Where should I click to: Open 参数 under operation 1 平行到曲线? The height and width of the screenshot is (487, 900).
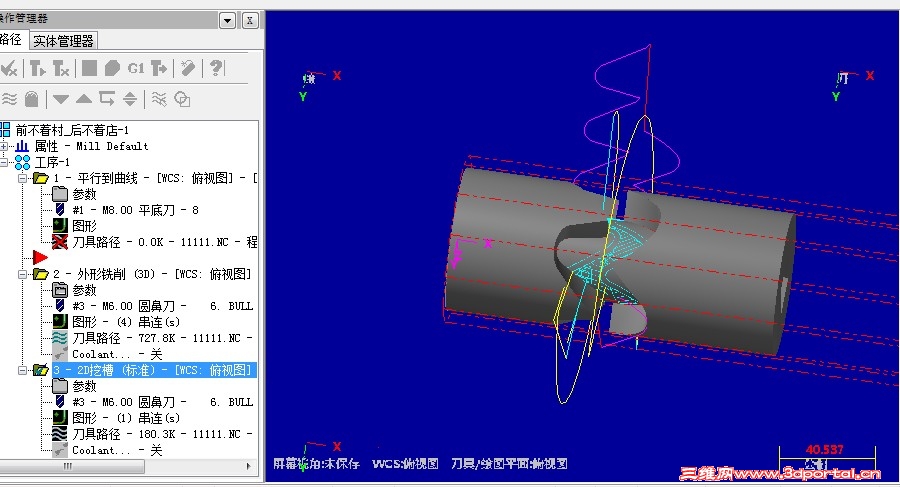(84, 195)
